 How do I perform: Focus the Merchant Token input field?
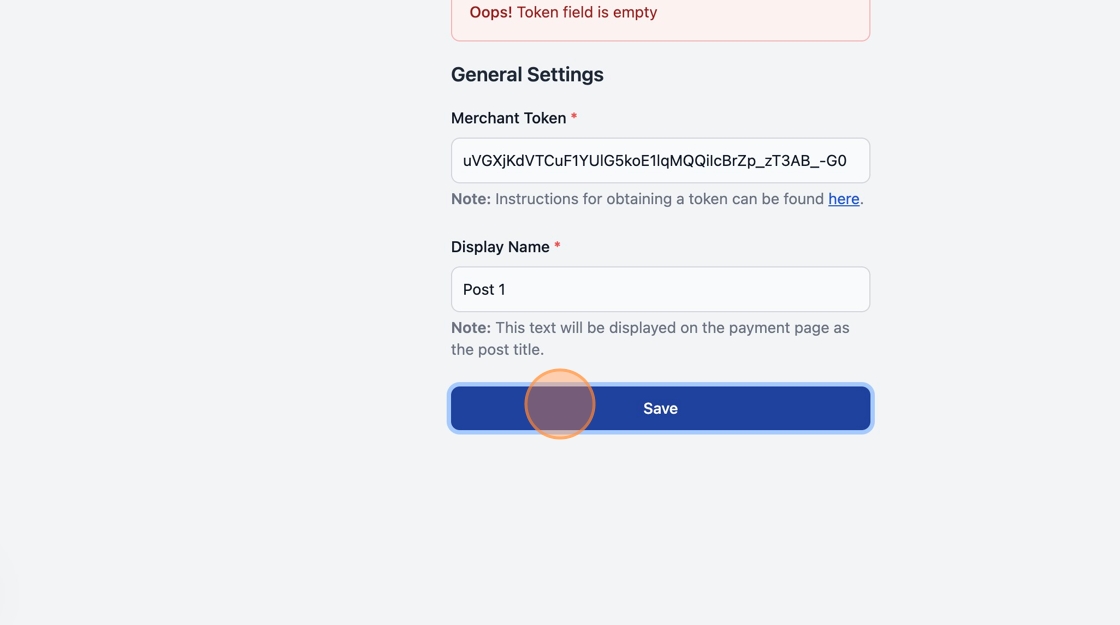pos(660,161)
